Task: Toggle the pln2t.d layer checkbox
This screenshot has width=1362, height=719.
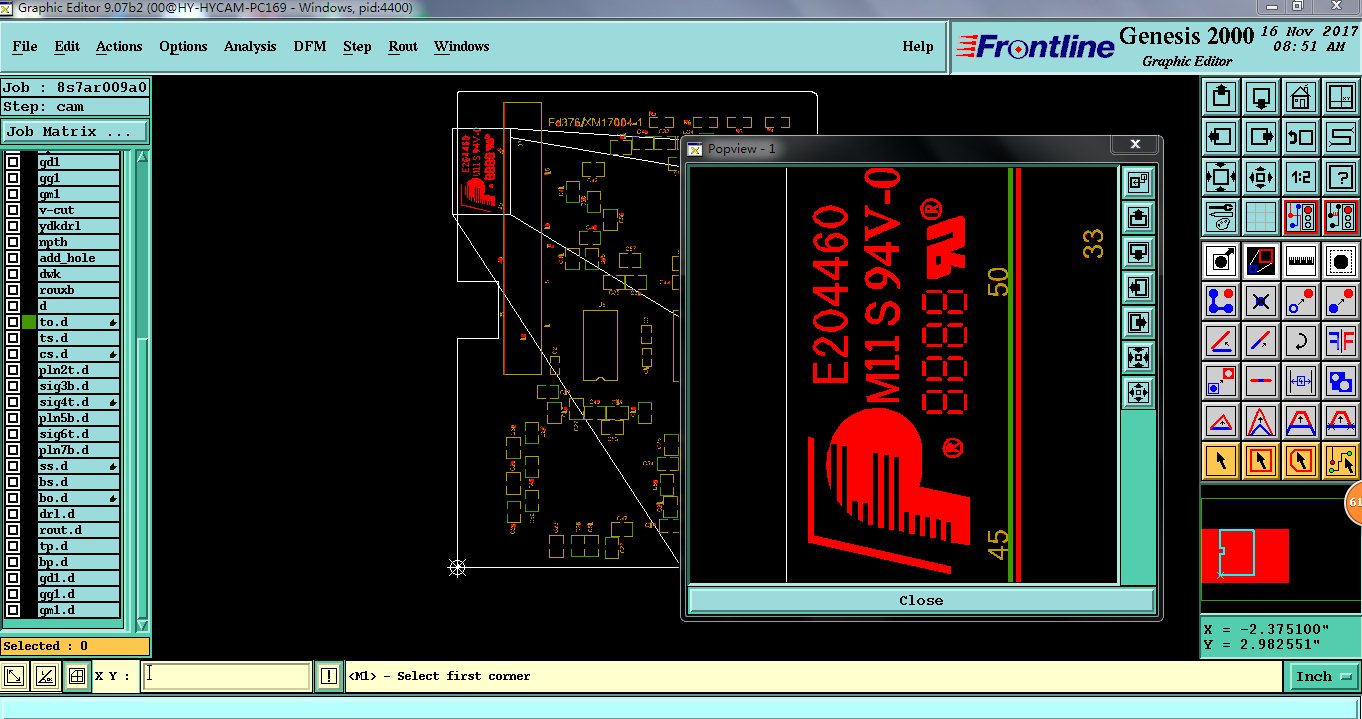Action: click(13, 370)
